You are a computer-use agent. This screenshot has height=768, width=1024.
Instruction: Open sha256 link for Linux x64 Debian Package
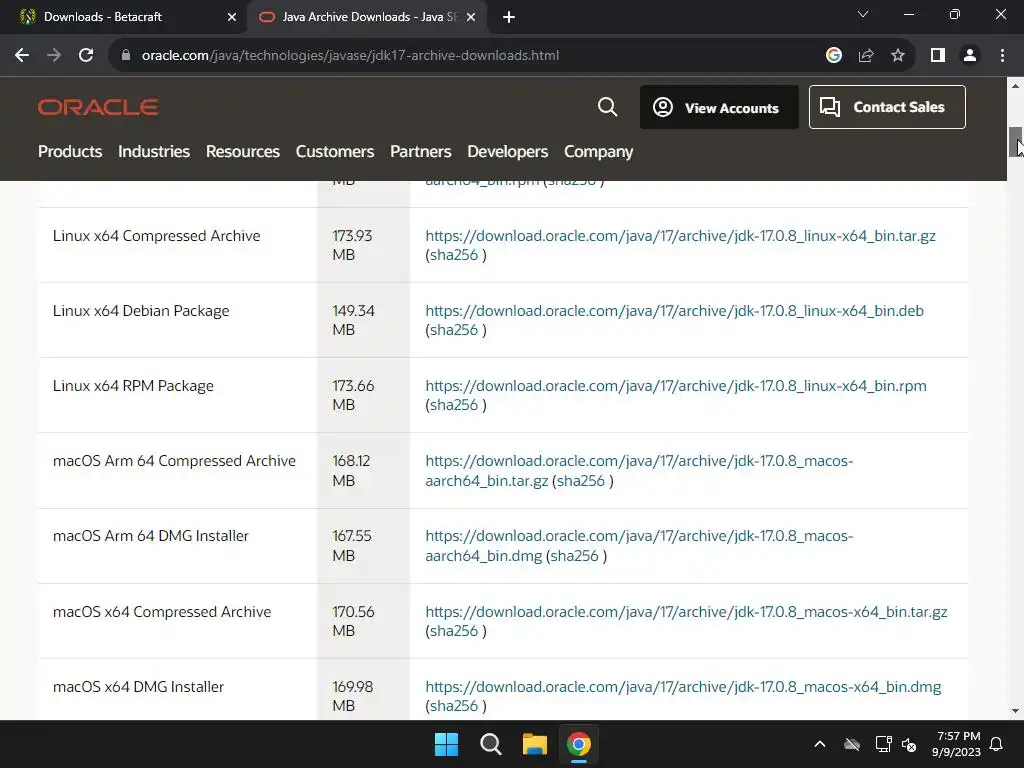[454, 330]
